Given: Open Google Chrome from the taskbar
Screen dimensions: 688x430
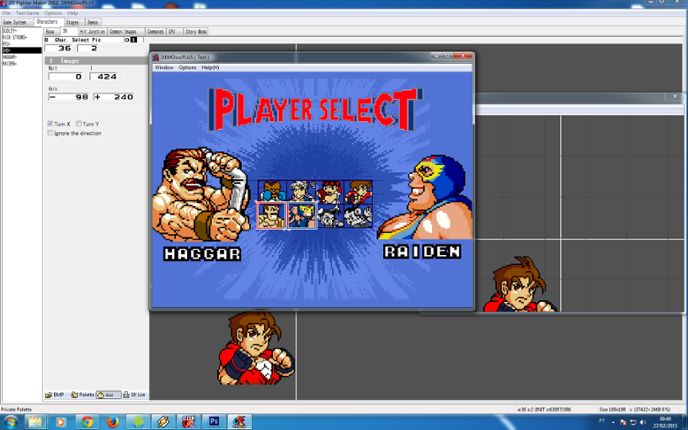Looking at the screenshot, I should tap(87, 422).
